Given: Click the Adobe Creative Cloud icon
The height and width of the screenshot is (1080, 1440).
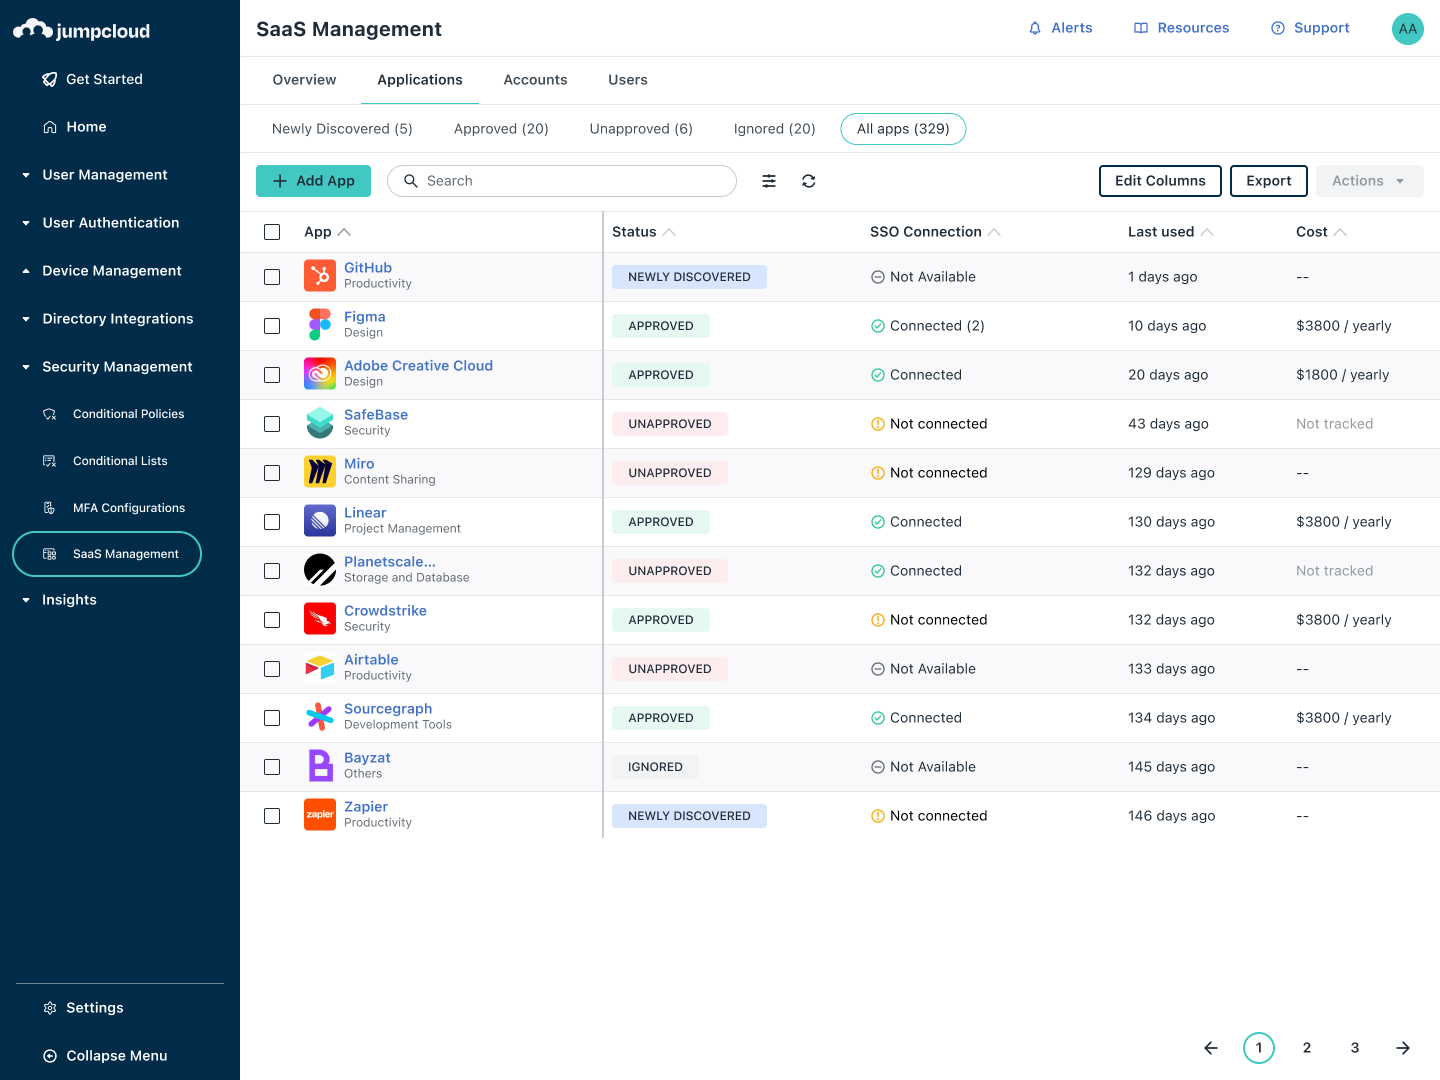Looking at the screenshot, I should [x=320, y=374].
